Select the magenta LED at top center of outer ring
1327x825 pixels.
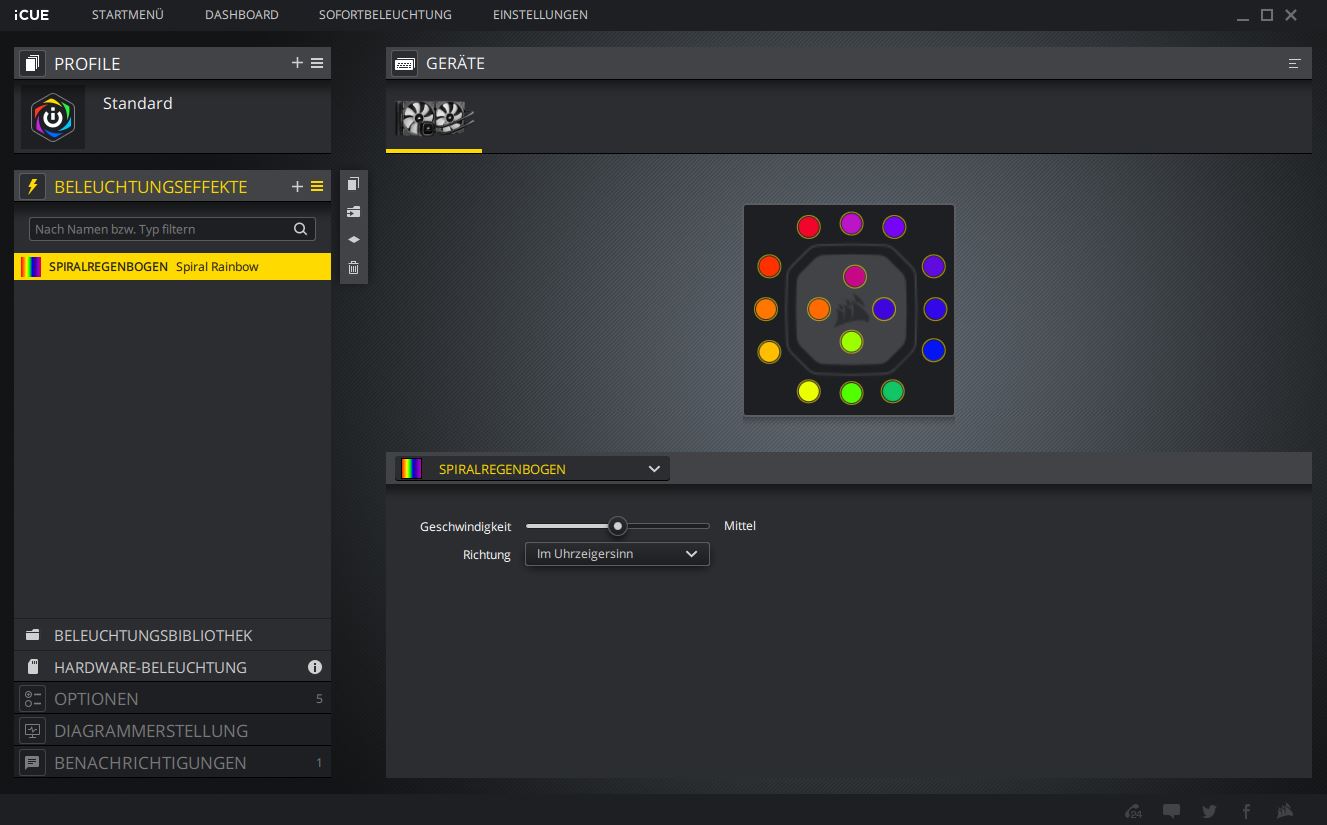pos(851,223)
